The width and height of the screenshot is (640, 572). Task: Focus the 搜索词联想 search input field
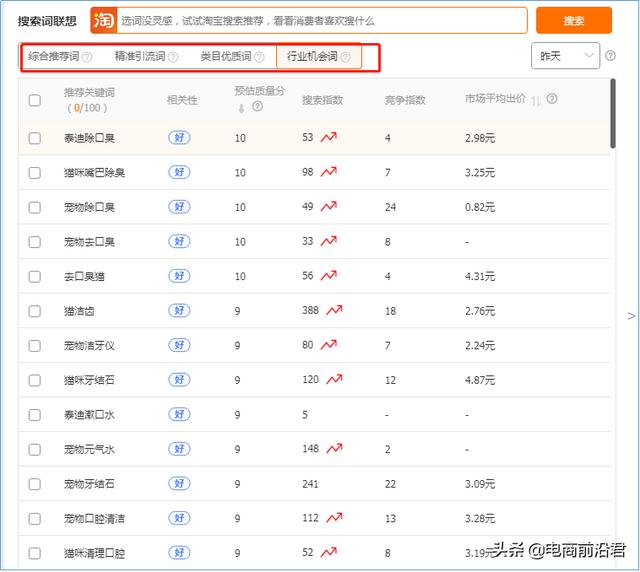322,20
